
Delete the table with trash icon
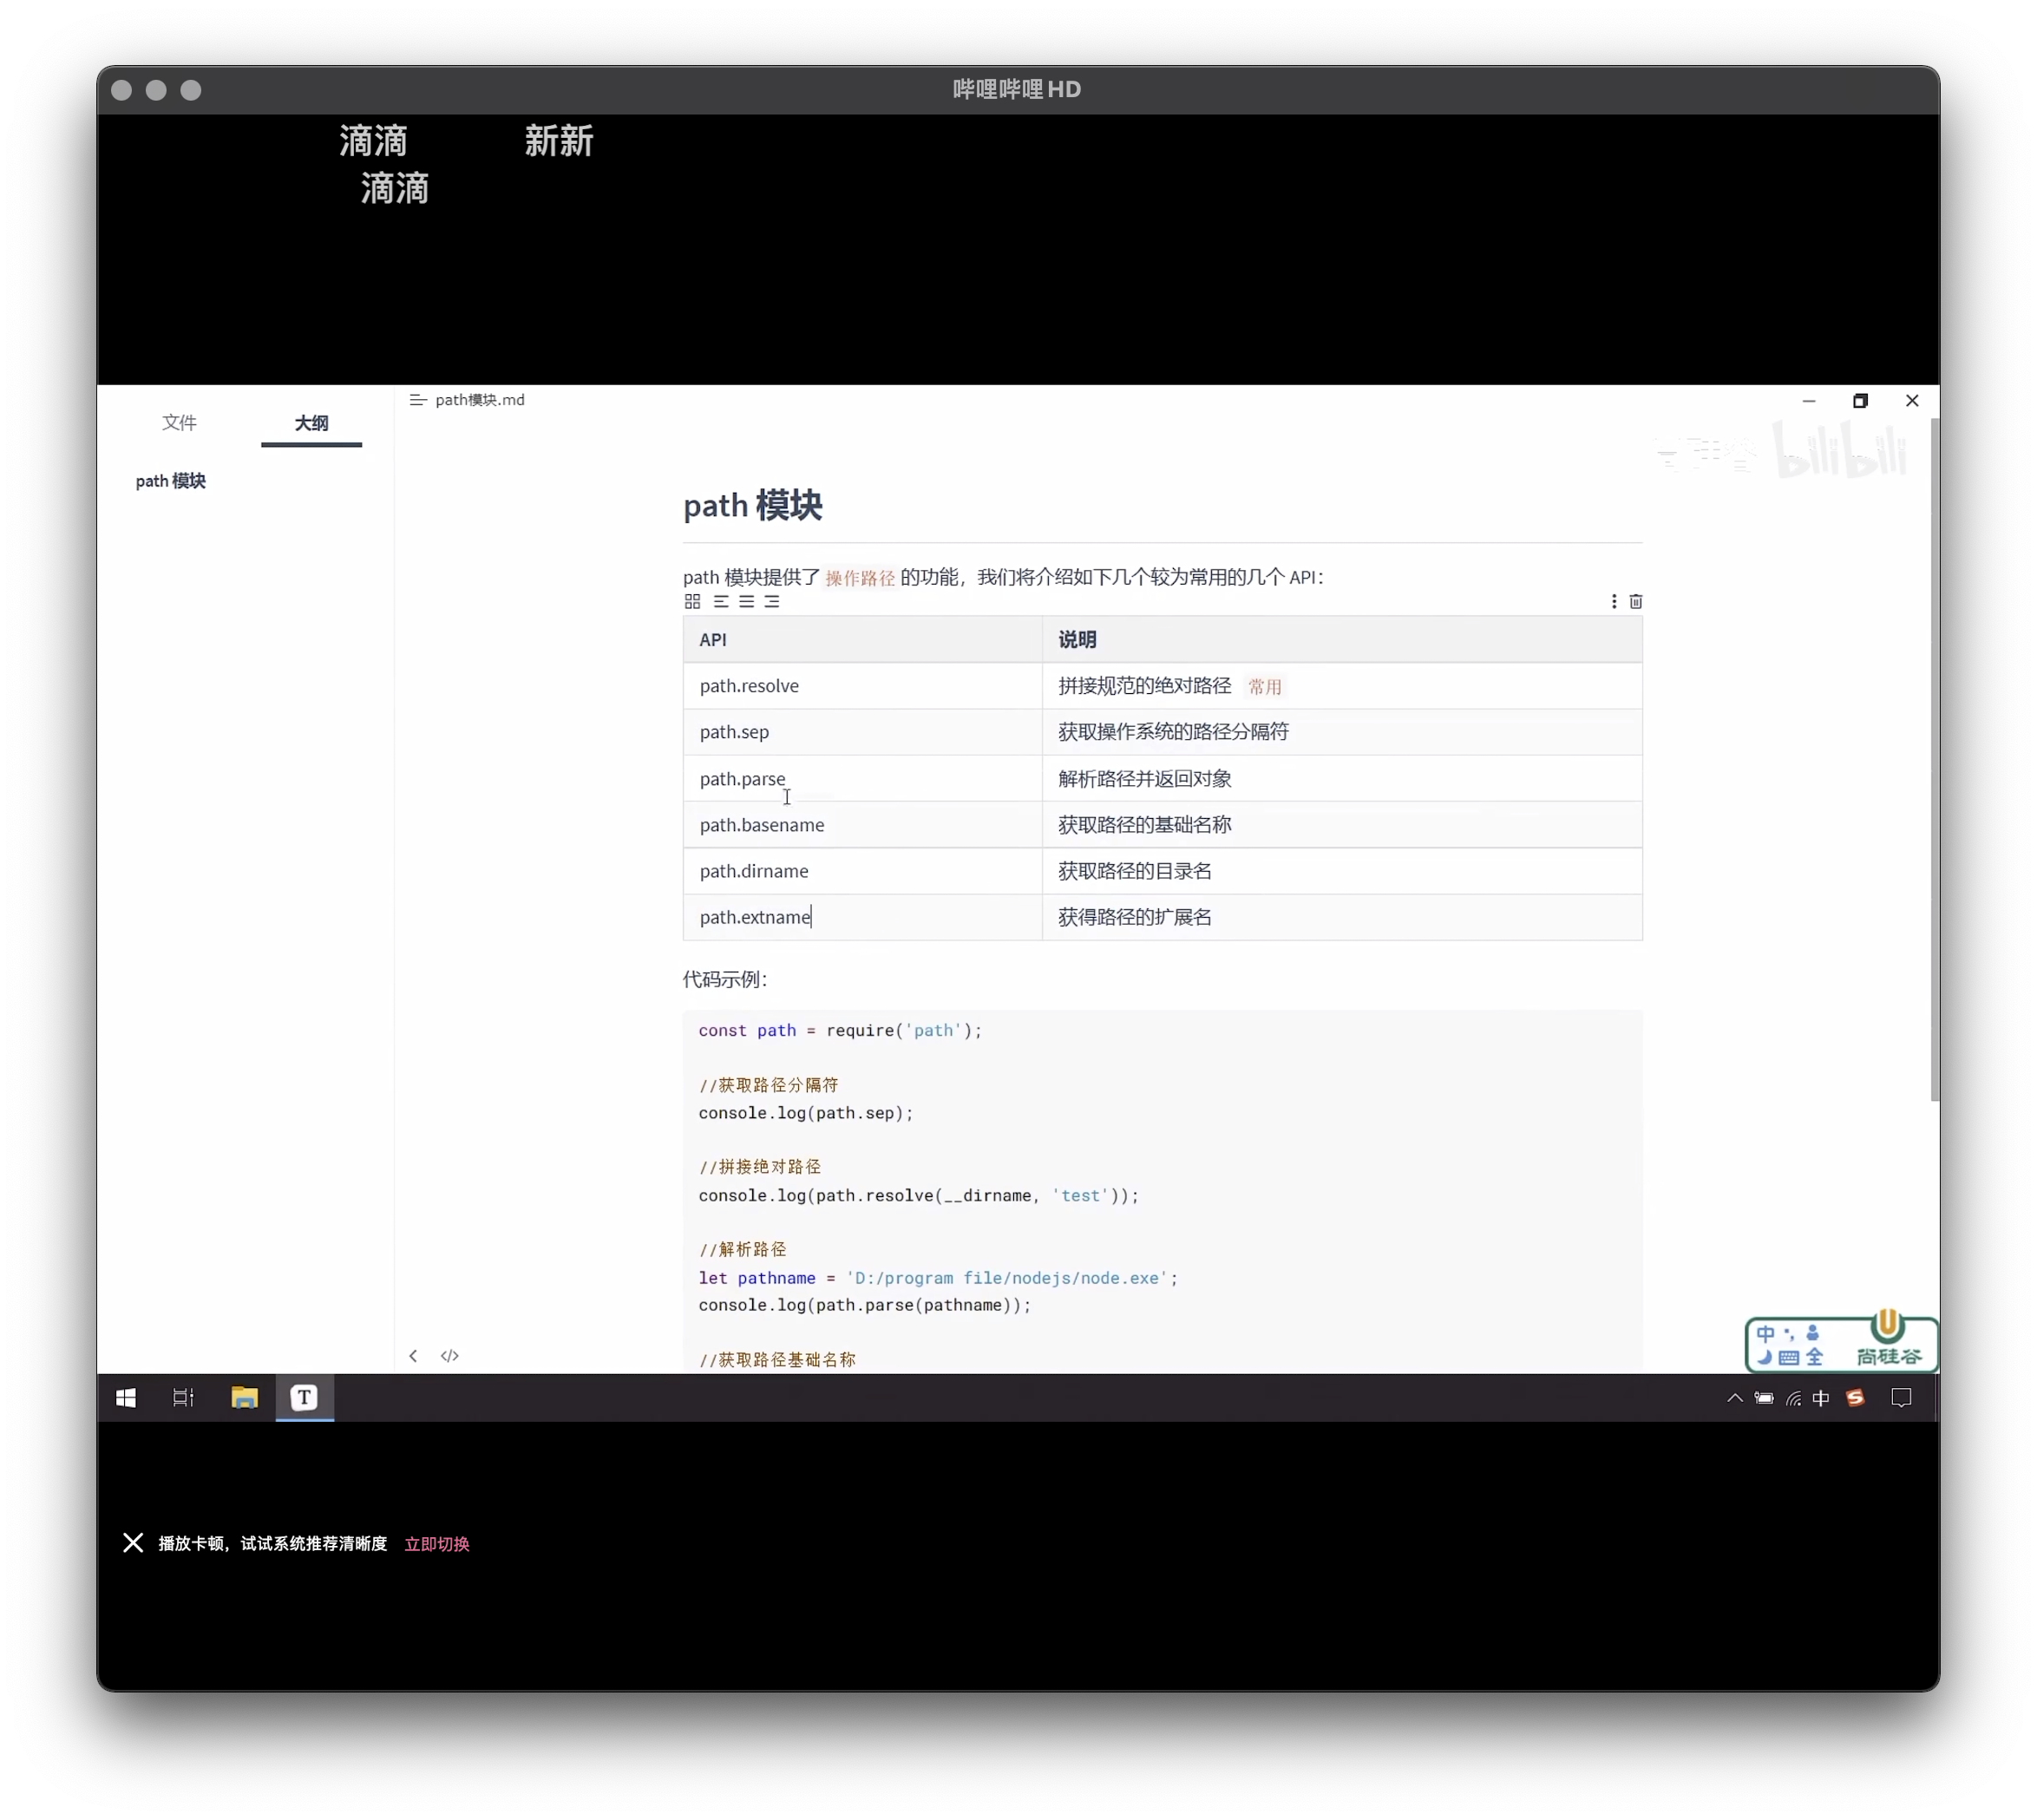point(1636,601)
